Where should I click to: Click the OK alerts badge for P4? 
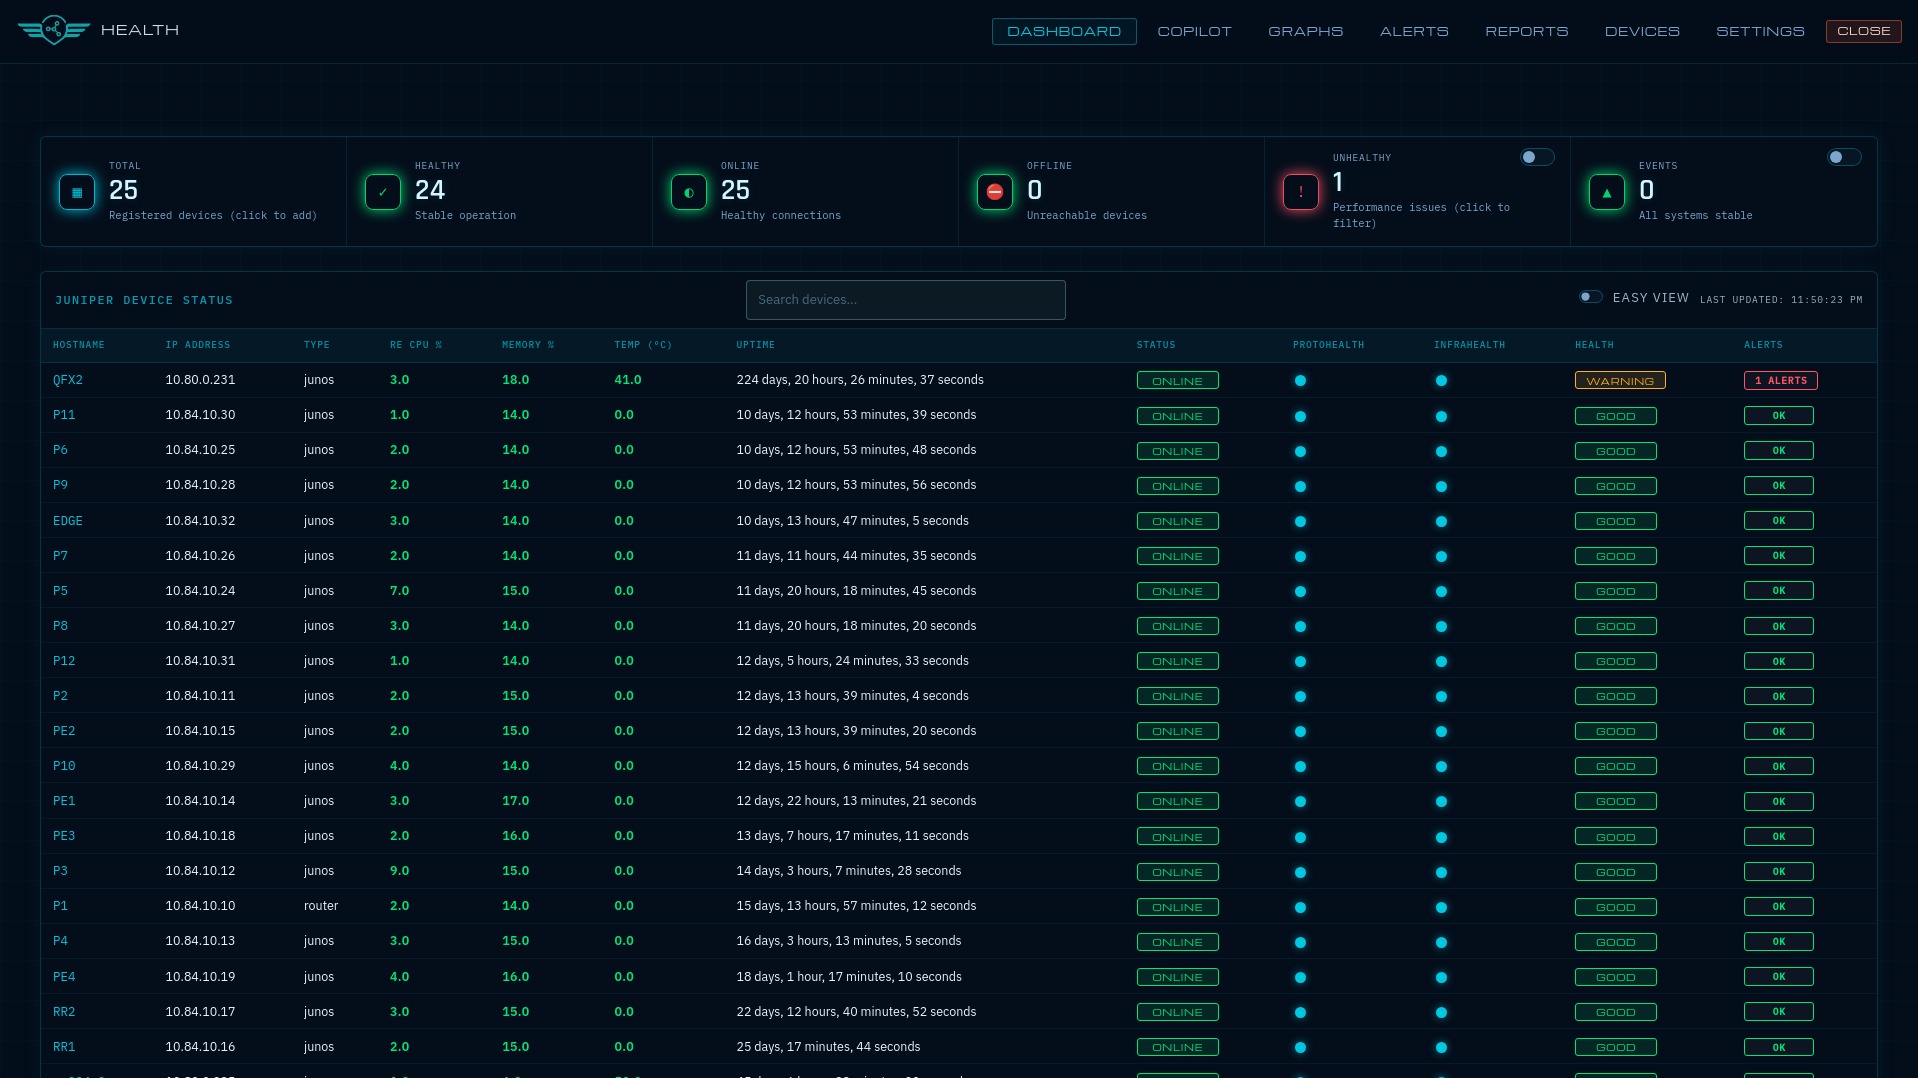(1778, 941)
